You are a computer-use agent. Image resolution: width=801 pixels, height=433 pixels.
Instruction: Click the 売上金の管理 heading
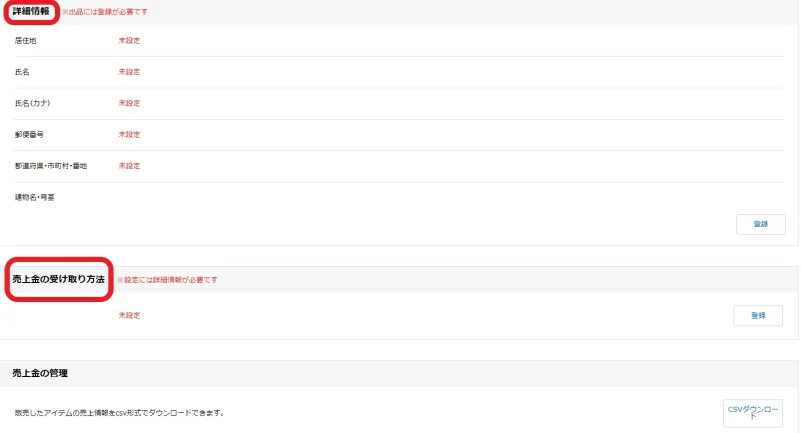coord(40,373)
